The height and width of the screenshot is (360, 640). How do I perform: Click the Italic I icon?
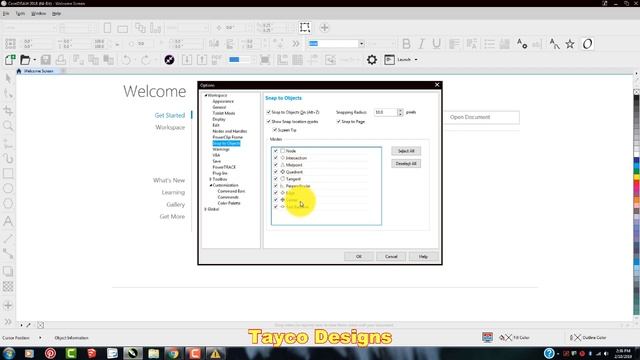422,44
